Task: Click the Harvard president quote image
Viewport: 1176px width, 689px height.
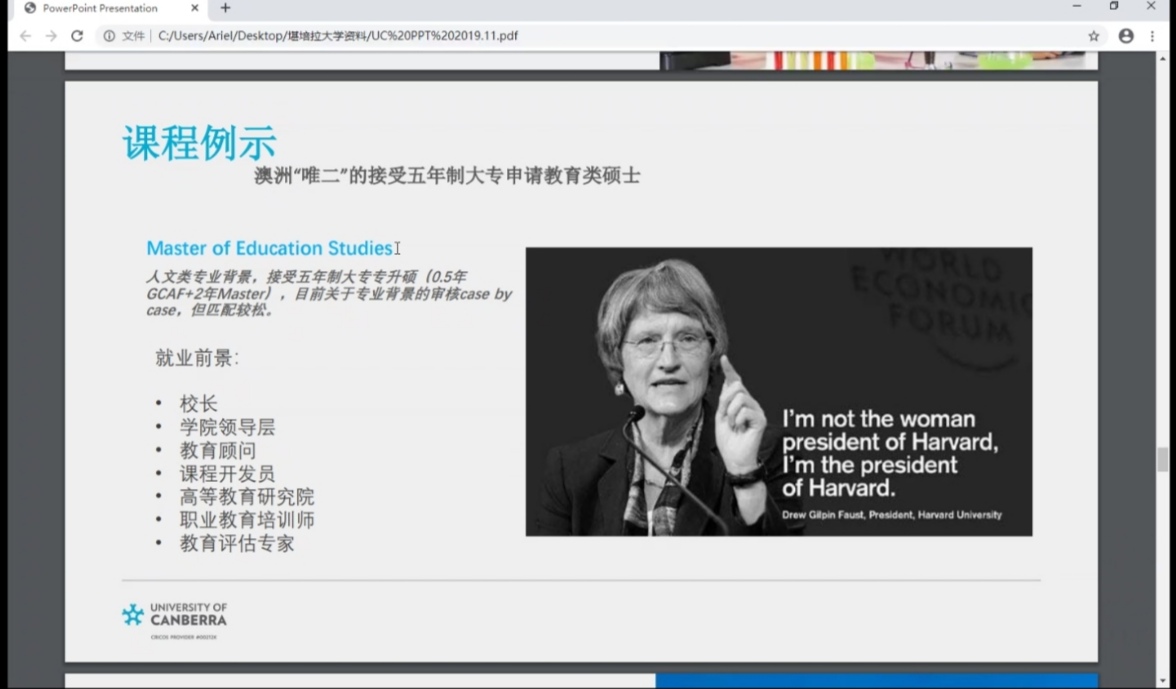Action: [778, 391]
